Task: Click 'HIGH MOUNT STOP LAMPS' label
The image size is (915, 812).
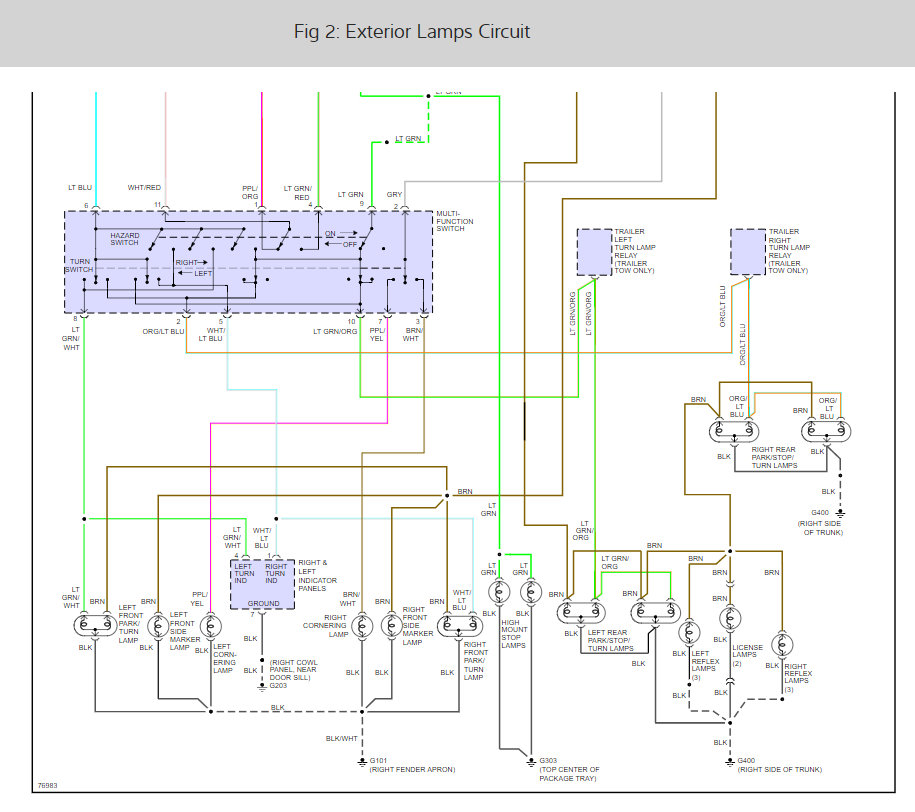Action: tap(514, 634)
